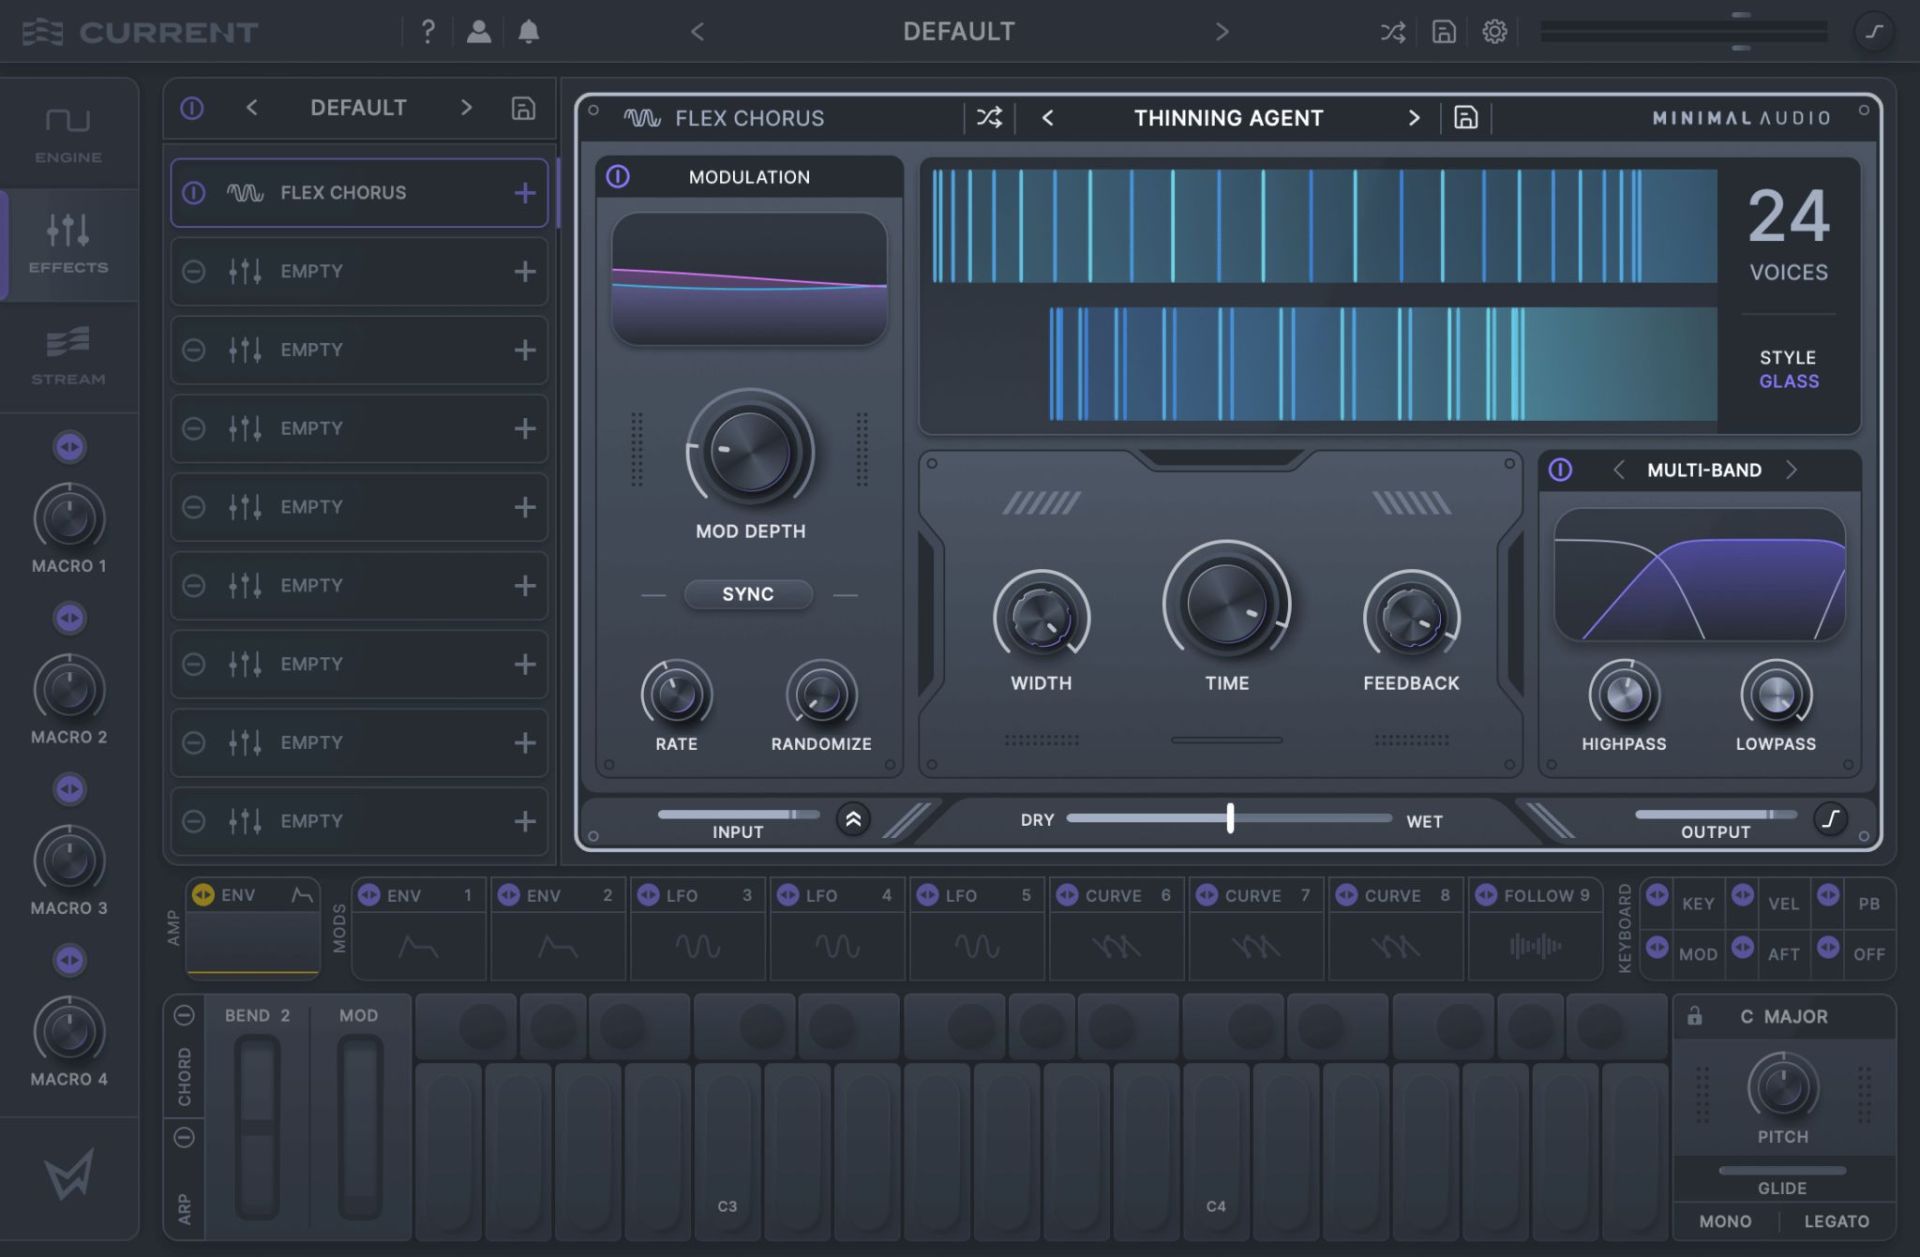Viewport: 1920px width, 1257px height.
Task: Click the CURVE 6 modulation assign icon
Action: tap(1067, 895)
